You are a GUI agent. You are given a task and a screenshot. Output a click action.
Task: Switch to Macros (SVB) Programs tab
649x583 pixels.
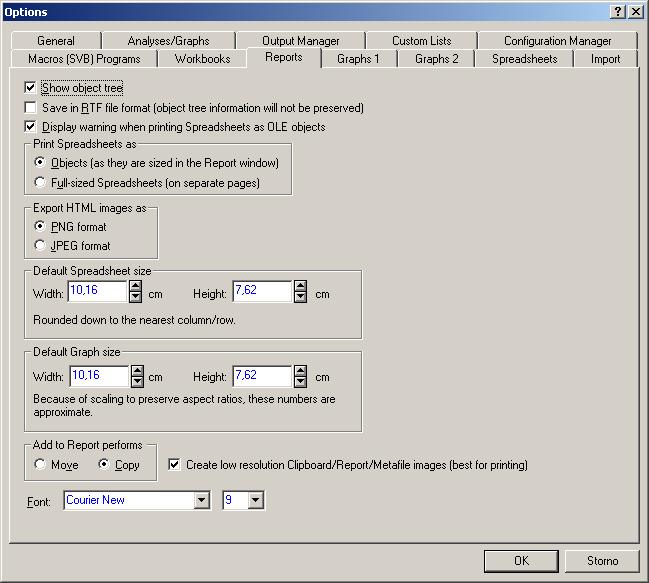(x=84, y=59)
